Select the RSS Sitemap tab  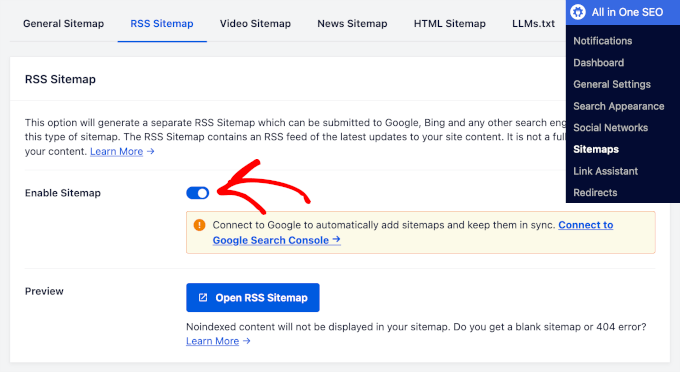pyautogui.click(x=162, y=24)
